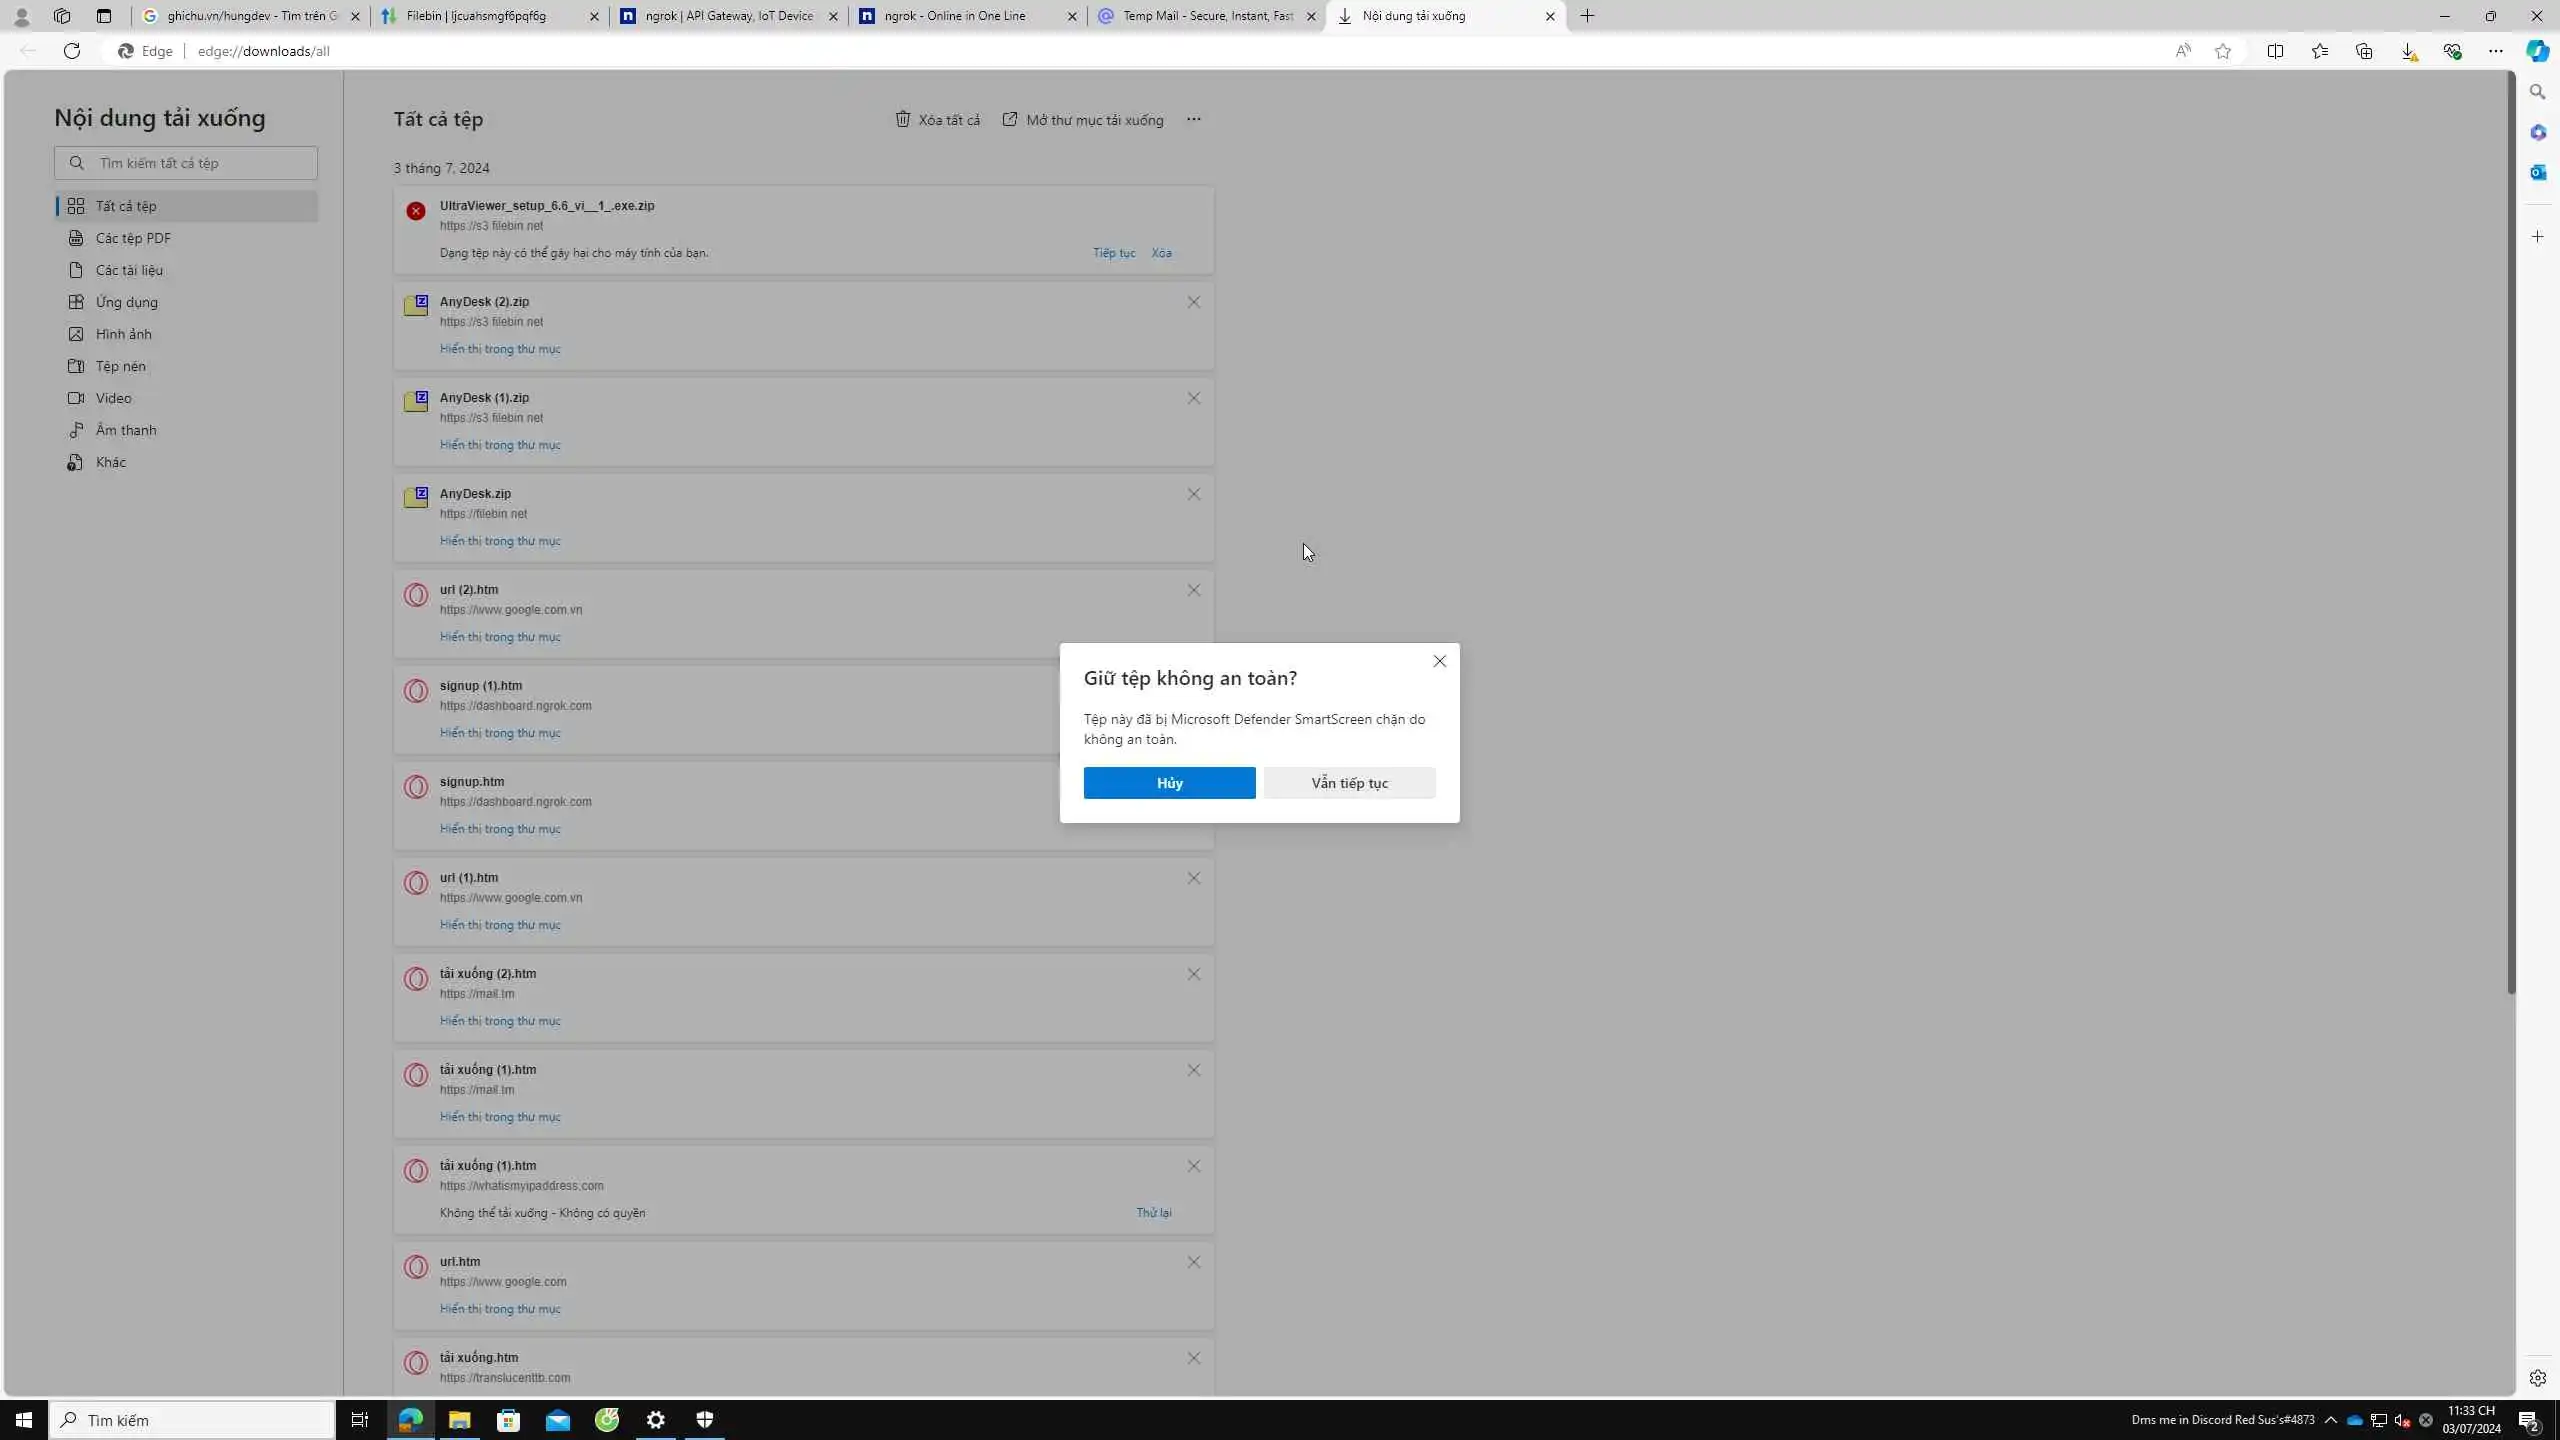
Task: Open Copilot icon in the corner
Action: tap(2537, 51)
